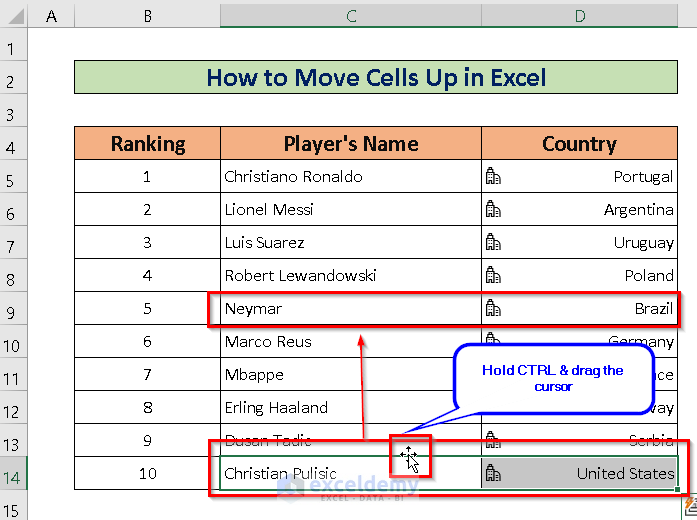Select ranking cell with value 6
697x520 pixels.
[148, 341]
